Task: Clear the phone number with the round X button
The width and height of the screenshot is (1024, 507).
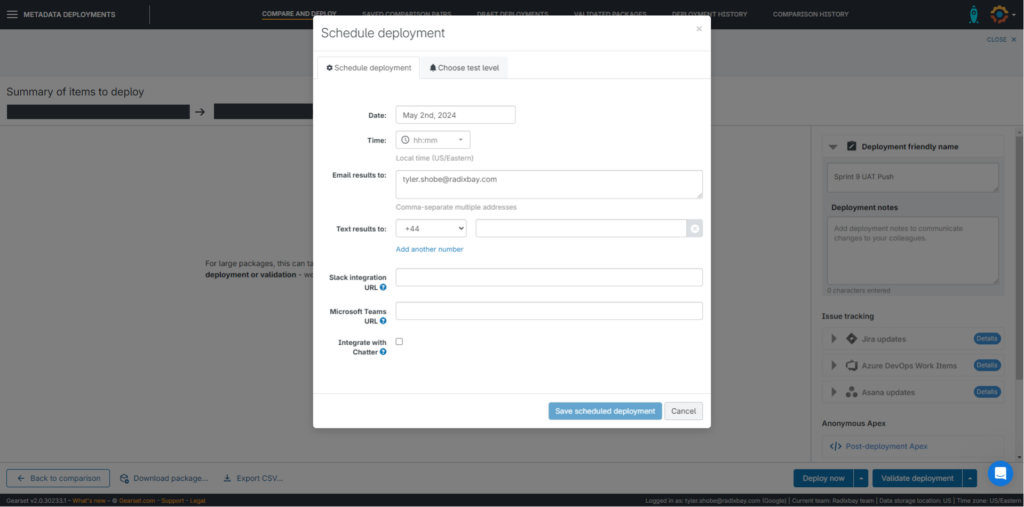Action: point(695,229)
